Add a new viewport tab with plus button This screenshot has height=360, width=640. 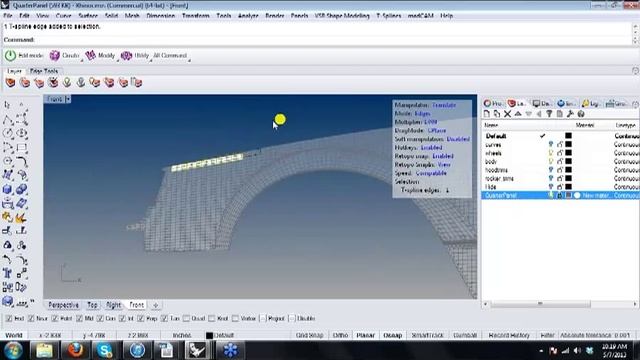pyautogui.click(x=156, y=305)
